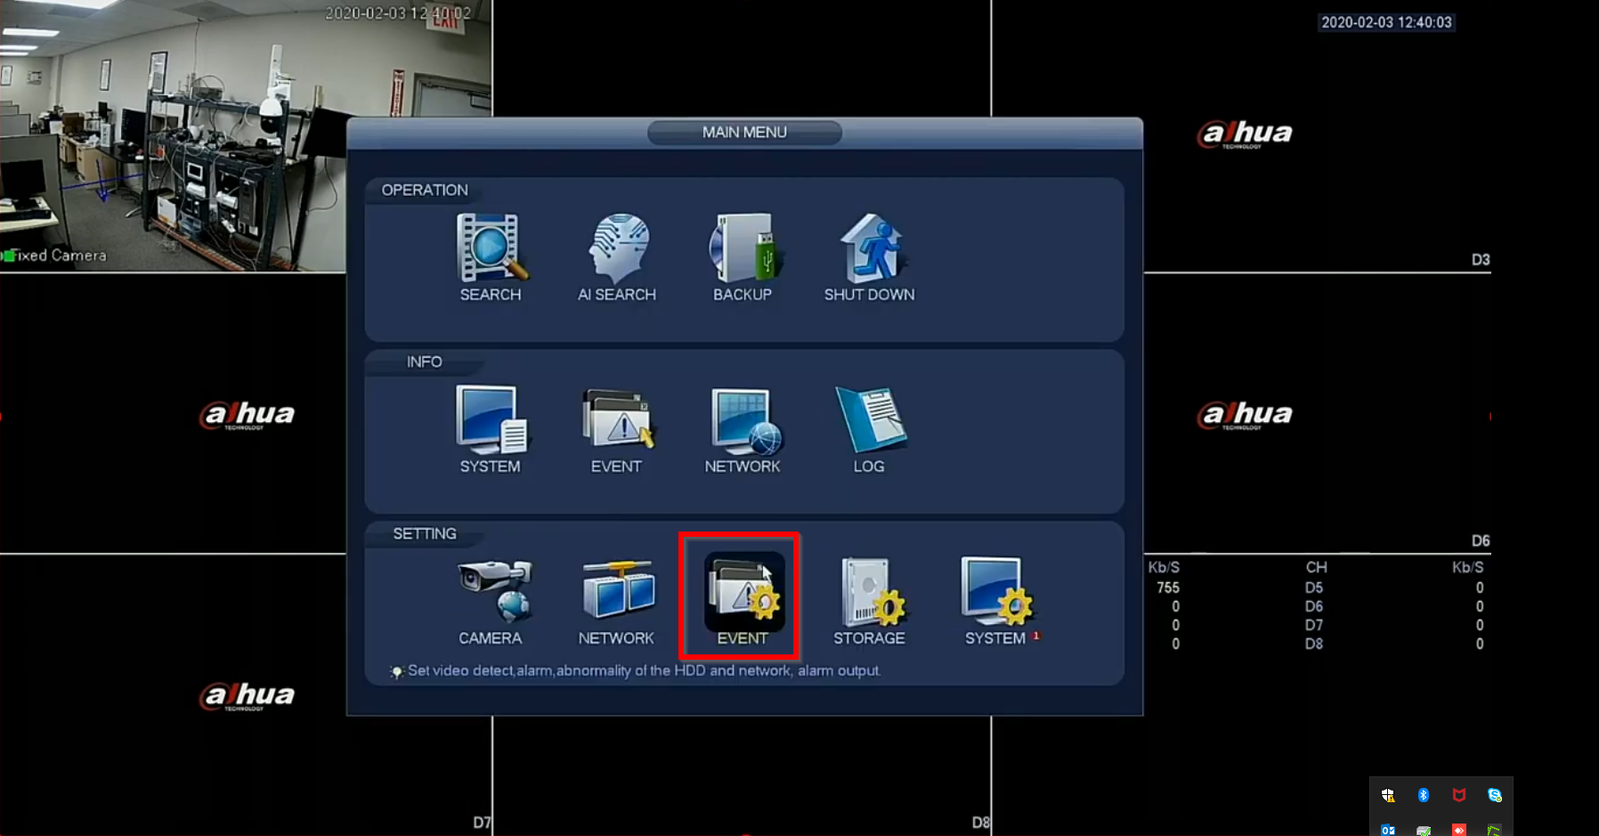
Task: Select the D6 channel pane with Dahua logo
Action: [x=1318, y=413]
